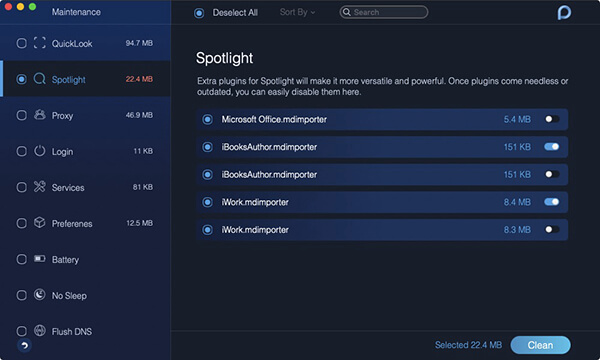Click the 8.4 MB size value
Viewport: 600px width, 360px height.
[517, 202]
